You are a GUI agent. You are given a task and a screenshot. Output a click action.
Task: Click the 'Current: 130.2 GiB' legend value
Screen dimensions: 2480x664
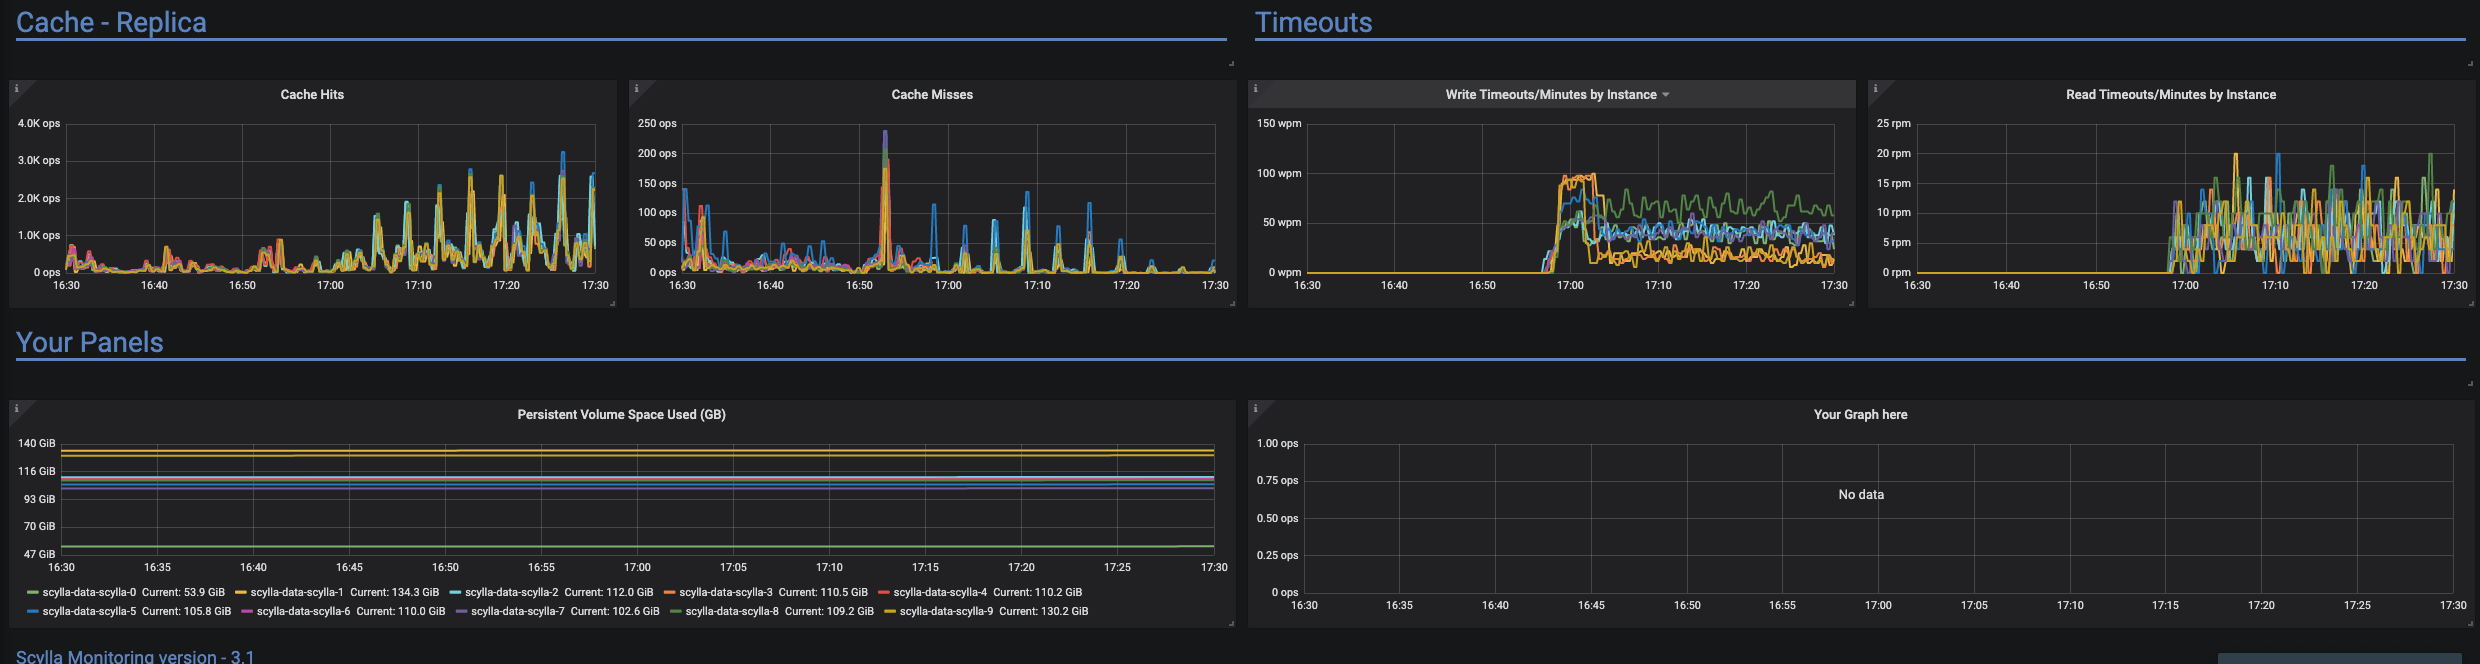click(1043, 611)
